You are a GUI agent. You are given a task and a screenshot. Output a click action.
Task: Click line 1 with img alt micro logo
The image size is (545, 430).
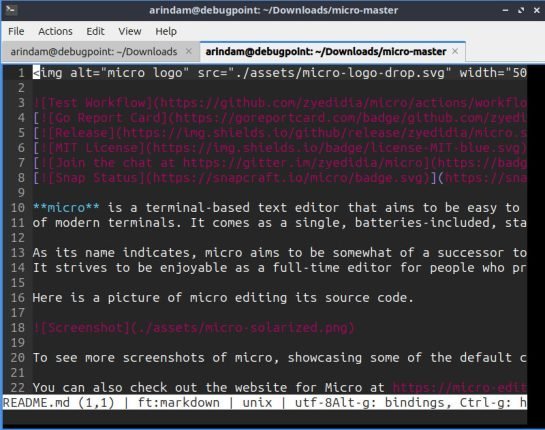pyautogui.click(x=279, y=73)
